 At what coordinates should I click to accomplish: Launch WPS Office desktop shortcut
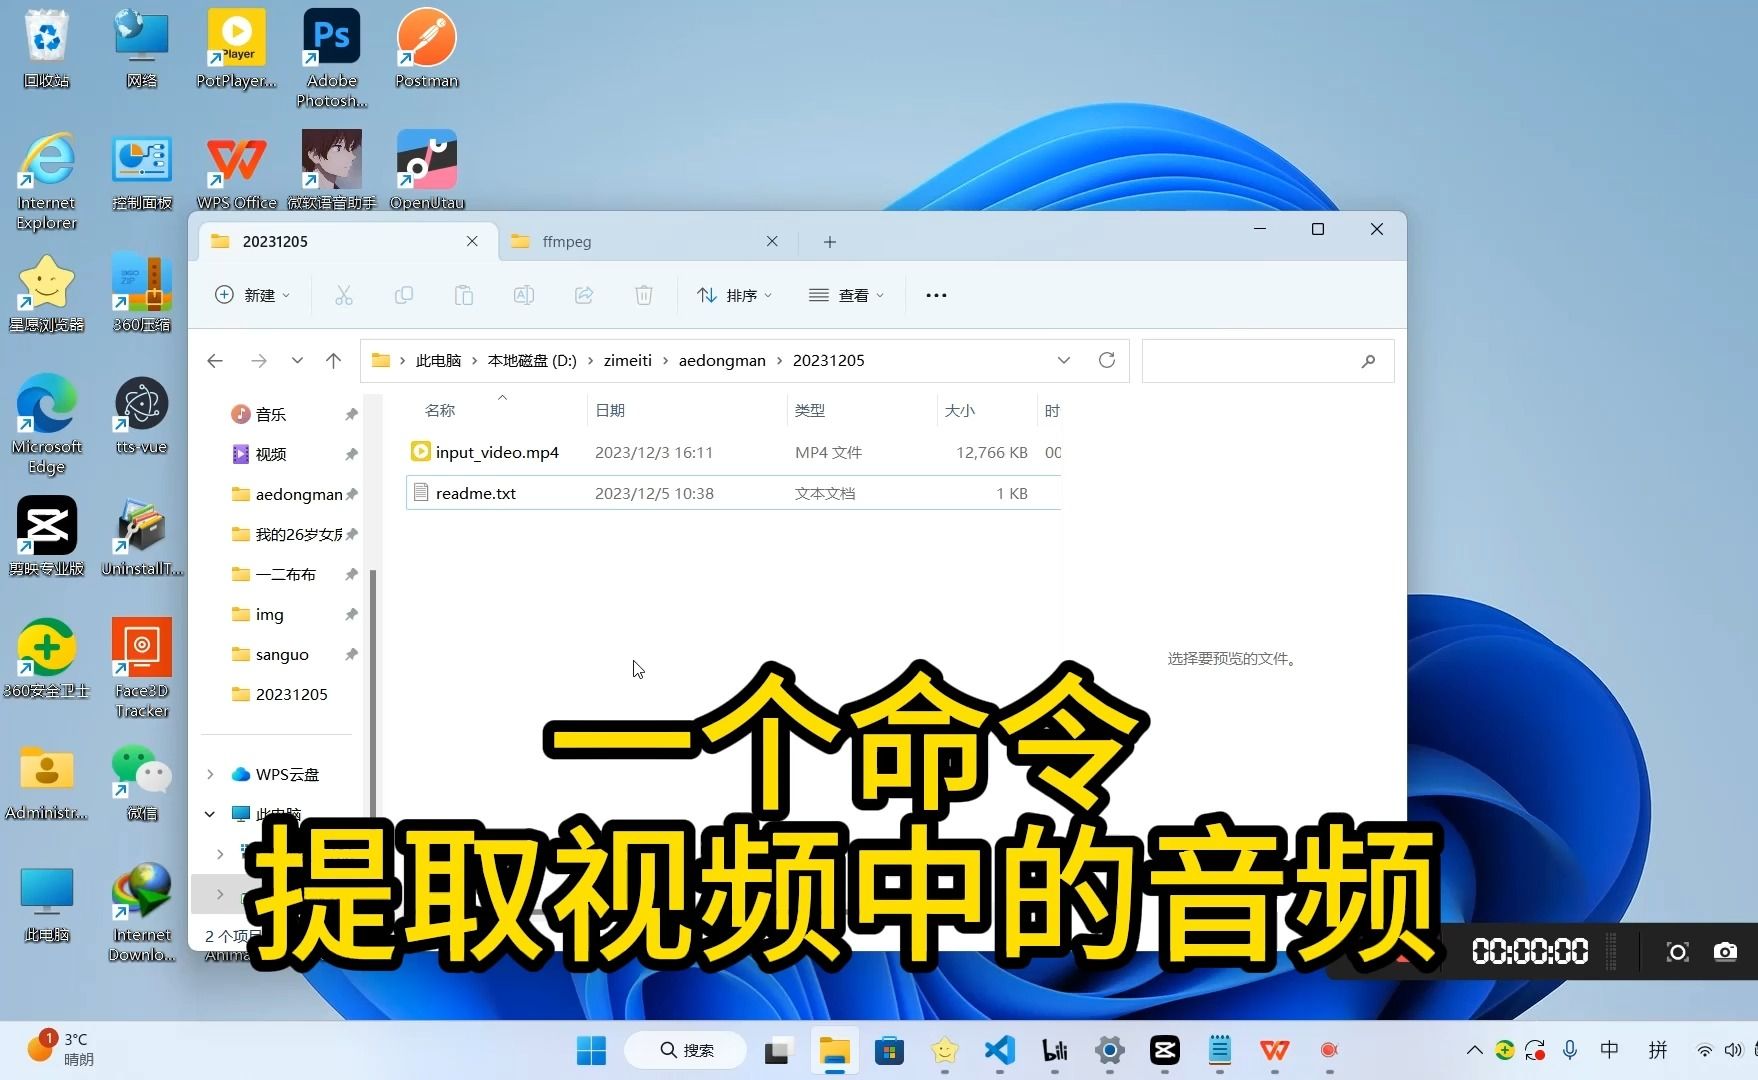click(x=236, y=171)
